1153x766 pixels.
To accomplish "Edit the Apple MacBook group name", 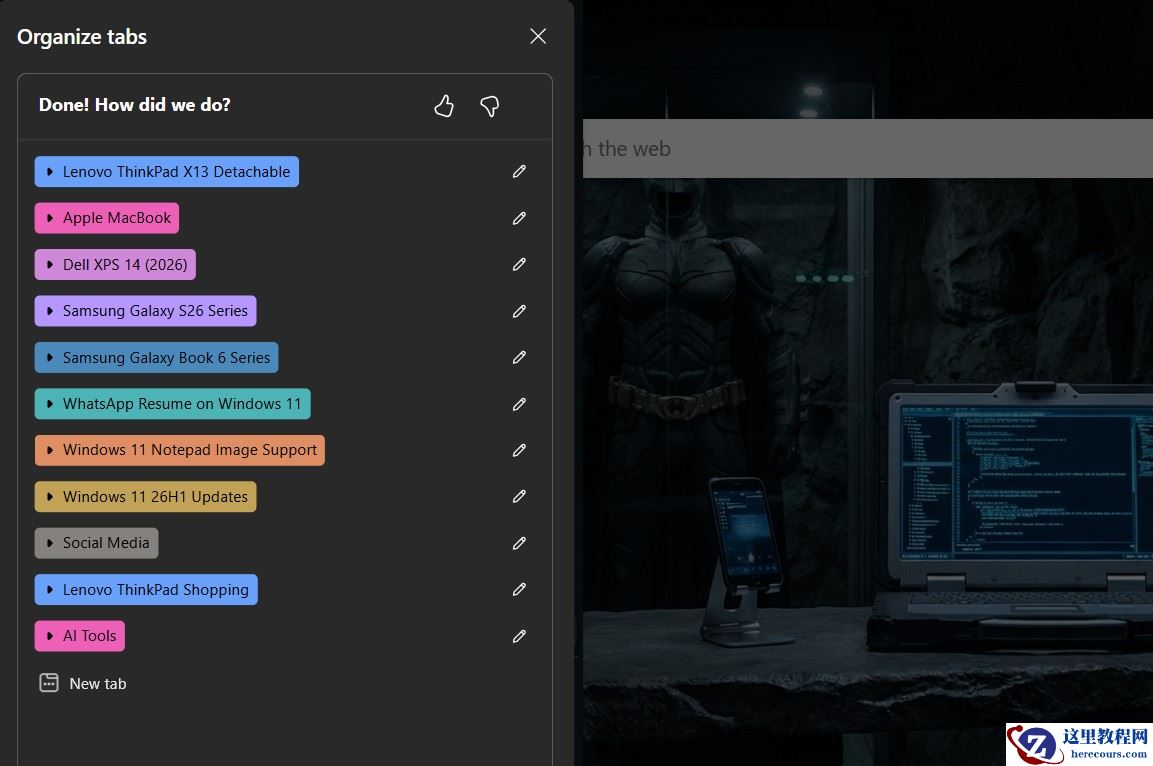I will [519, 218].
